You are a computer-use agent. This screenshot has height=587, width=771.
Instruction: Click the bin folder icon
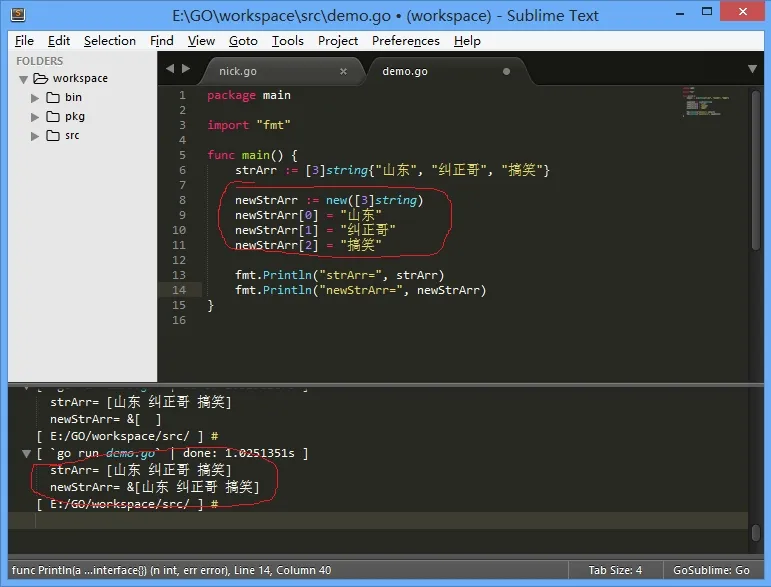53,97
